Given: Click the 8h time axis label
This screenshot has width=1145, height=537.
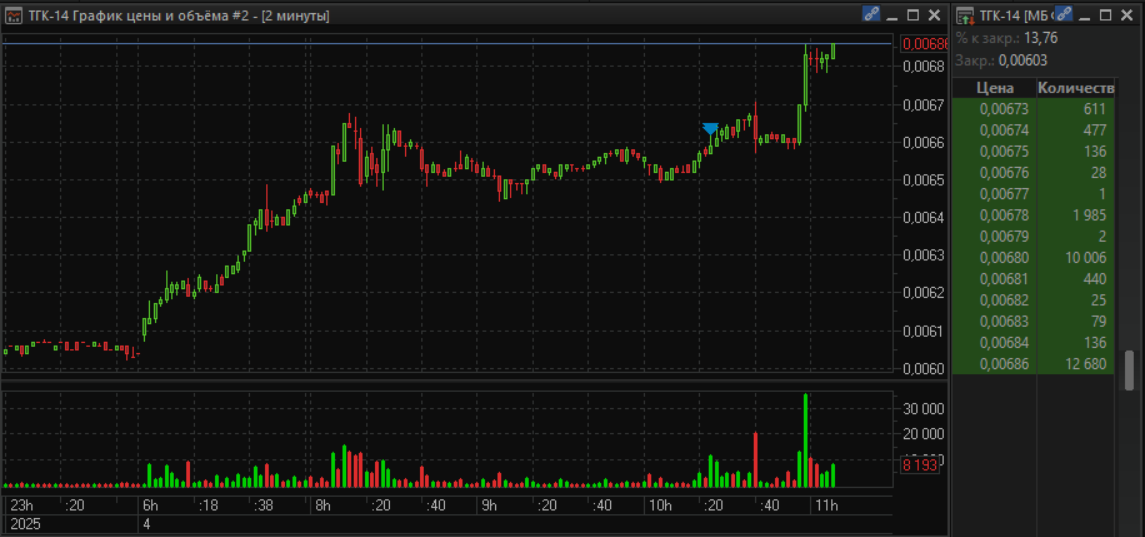Looking at the screenshot, I should [323, 506].
